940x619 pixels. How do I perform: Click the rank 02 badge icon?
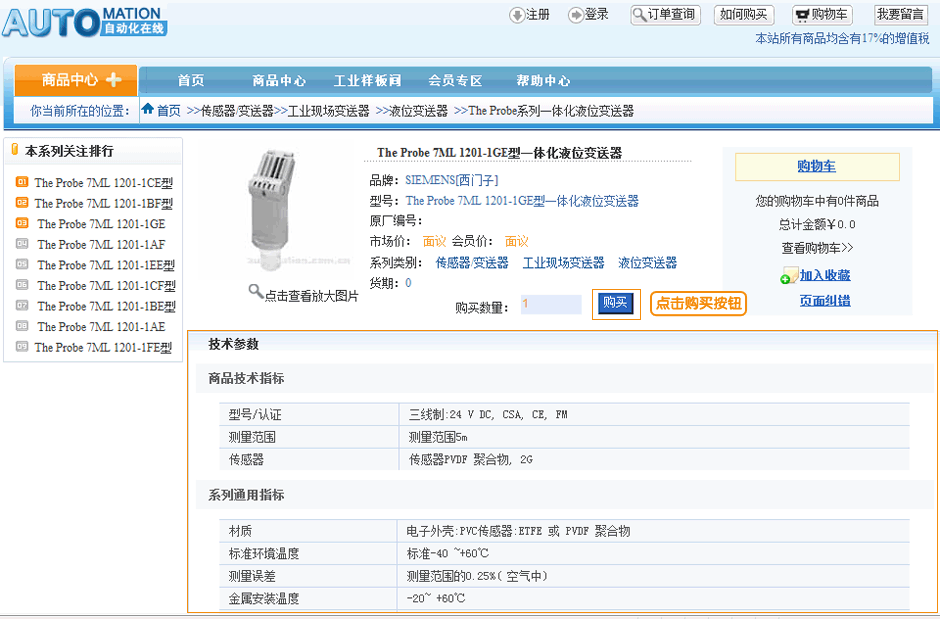[22, 203]
